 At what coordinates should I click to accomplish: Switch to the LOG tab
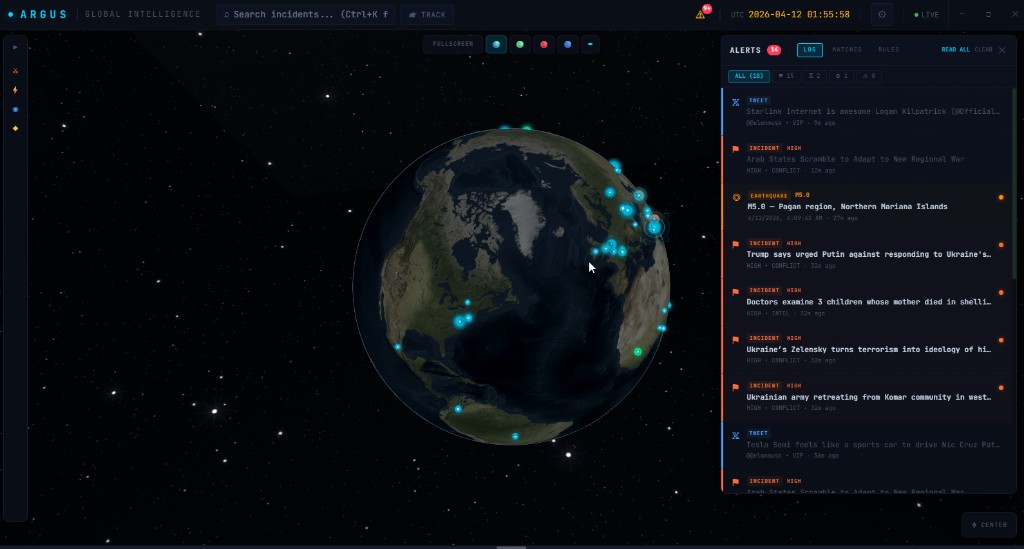[810, 50]
